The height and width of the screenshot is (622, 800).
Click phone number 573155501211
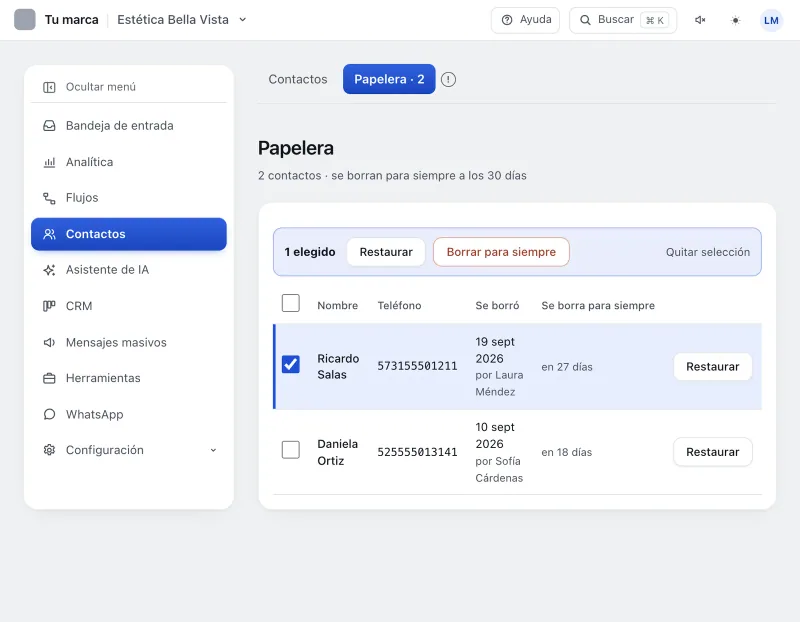417,366
